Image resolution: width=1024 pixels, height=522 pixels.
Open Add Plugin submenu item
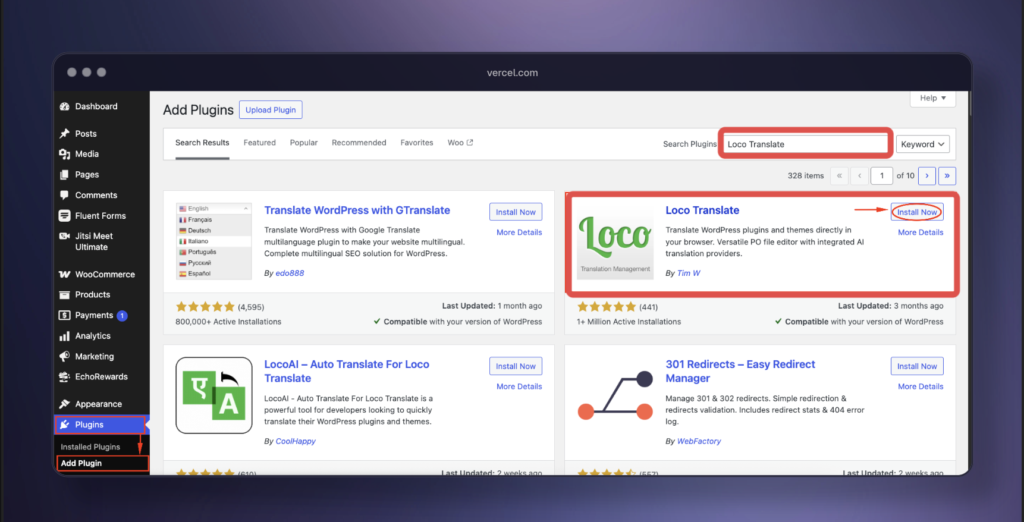pyautogui.click(x=81, y=463)
